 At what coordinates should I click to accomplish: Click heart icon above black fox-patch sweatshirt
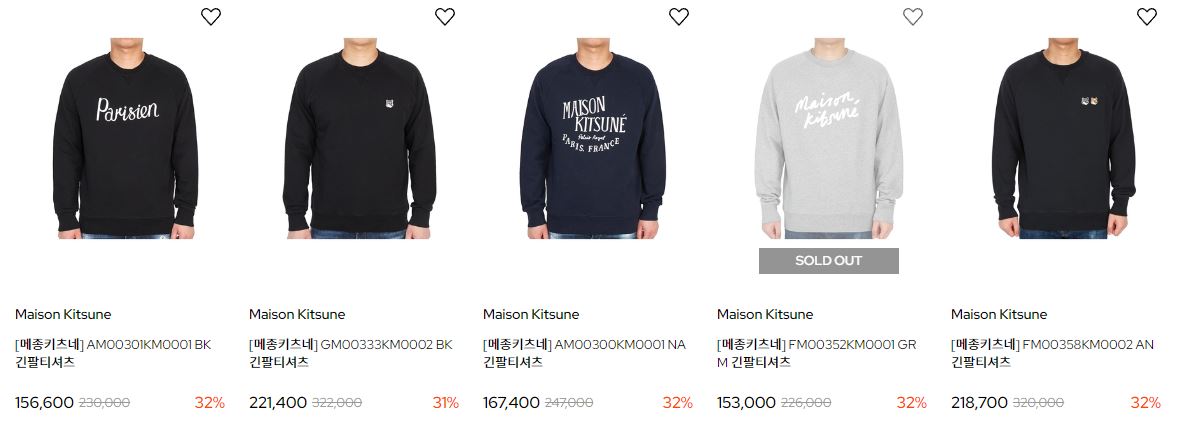(x=445, y=17)
